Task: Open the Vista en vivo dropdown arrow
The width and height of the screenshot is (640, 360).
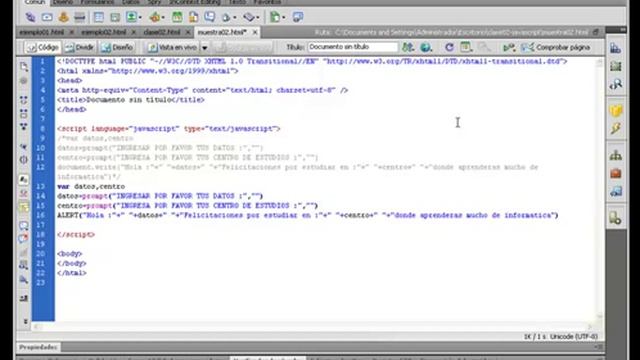Action: tap(204, 48)
